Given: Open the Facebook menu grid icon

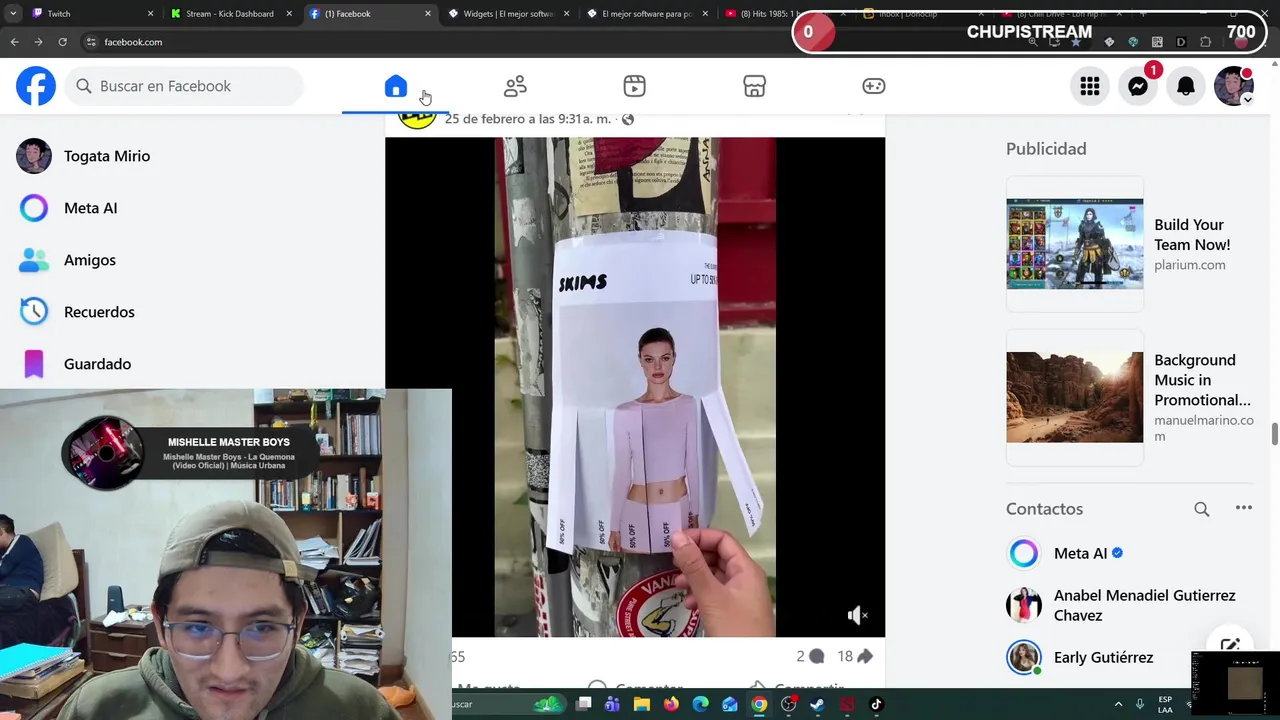Looking at the screenshot, I should [1090, 87].
